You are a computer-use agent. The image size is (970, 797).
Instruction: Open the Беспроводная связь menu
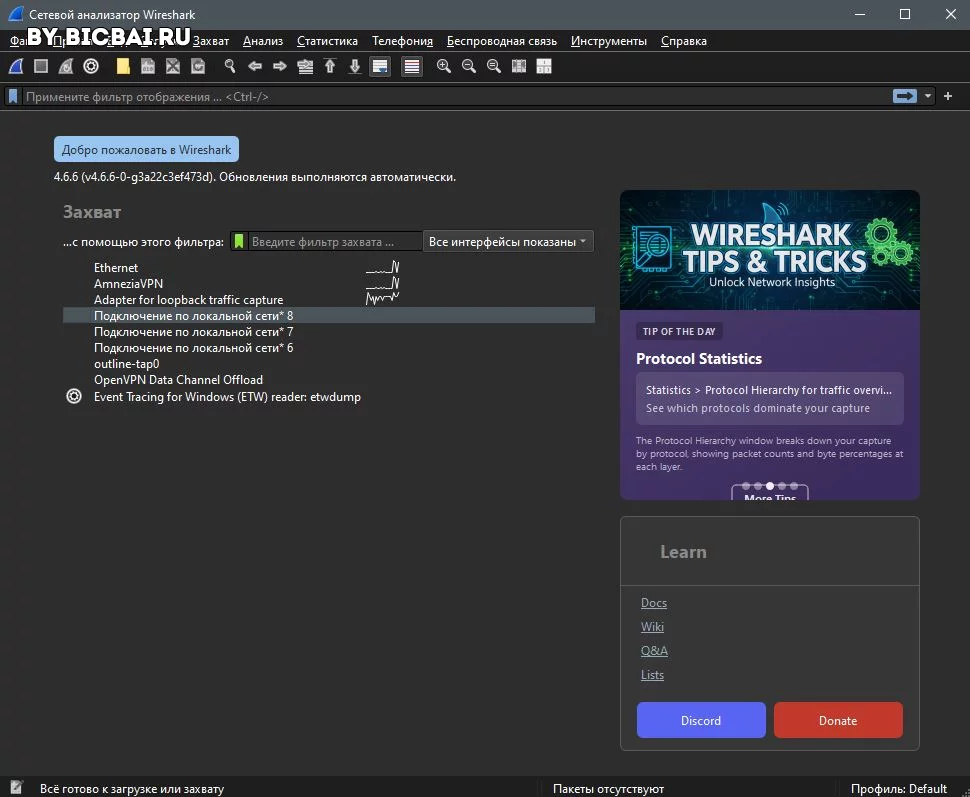point(502,41)
